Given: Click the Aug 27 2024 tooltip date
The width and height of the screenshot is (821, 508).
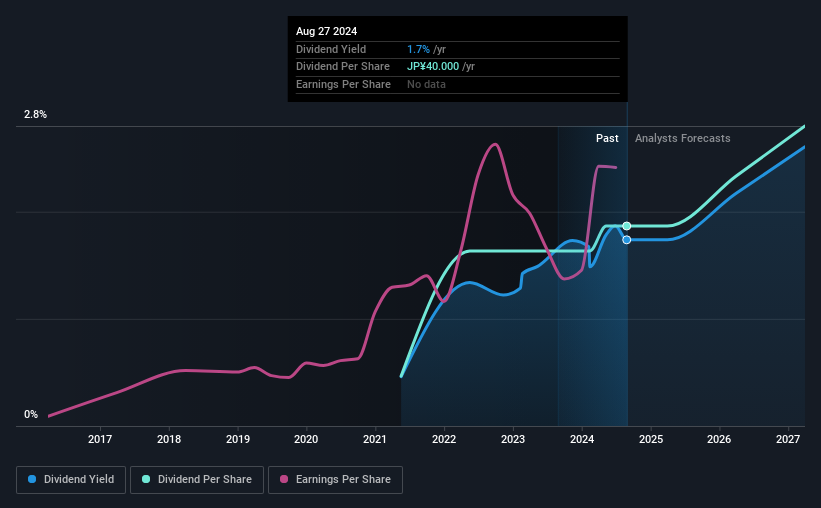Looking at the screenshot, I should 327,31.
